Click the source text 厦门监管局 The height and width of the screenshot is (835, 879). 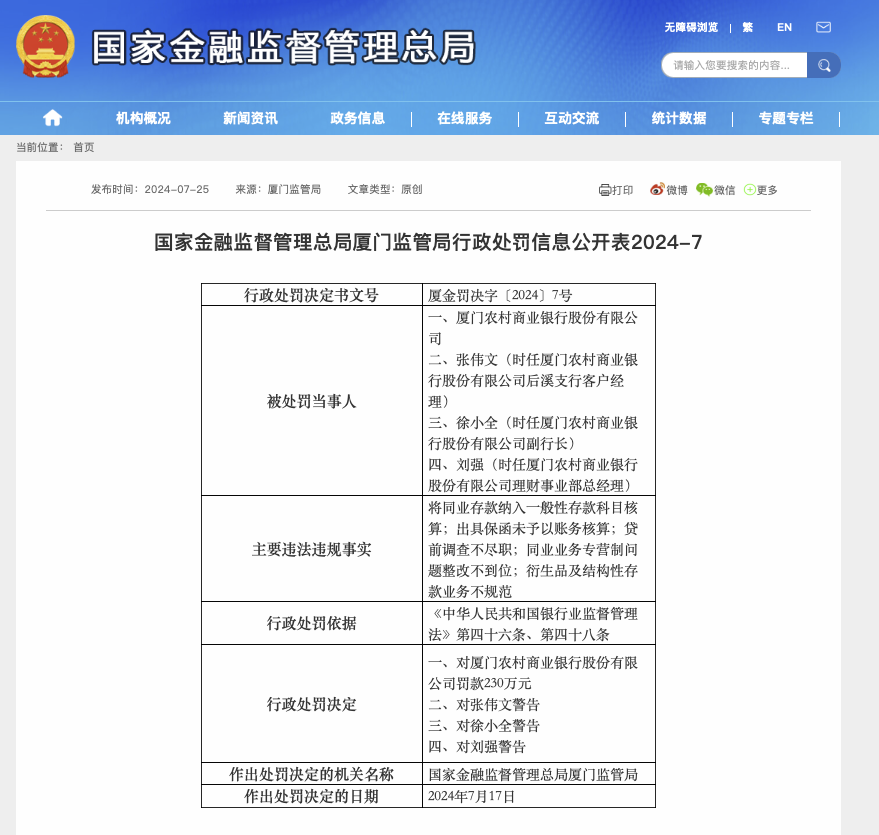point(294,189)
